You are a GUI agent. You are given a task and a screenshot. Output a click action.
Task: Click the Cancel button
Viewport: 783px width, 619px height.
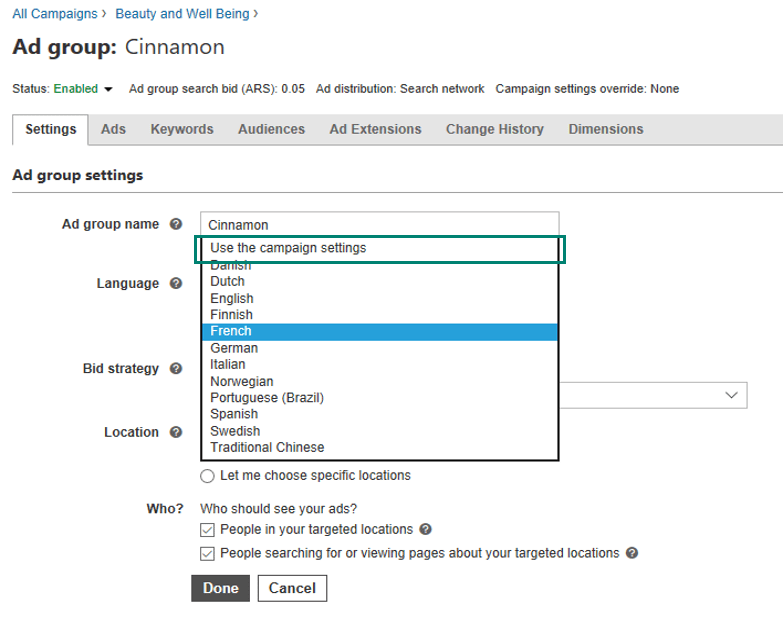point(292,588)
